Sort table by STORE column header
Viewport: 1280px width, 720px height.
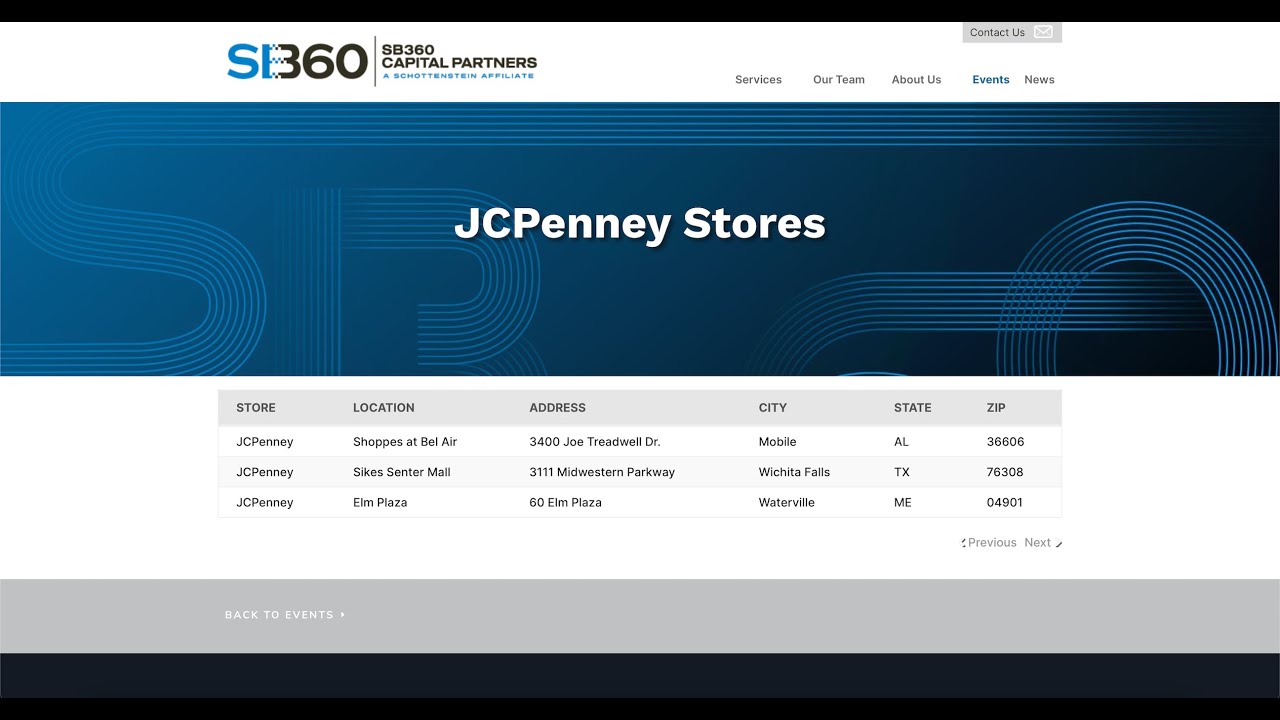click(x=256, y=407)
